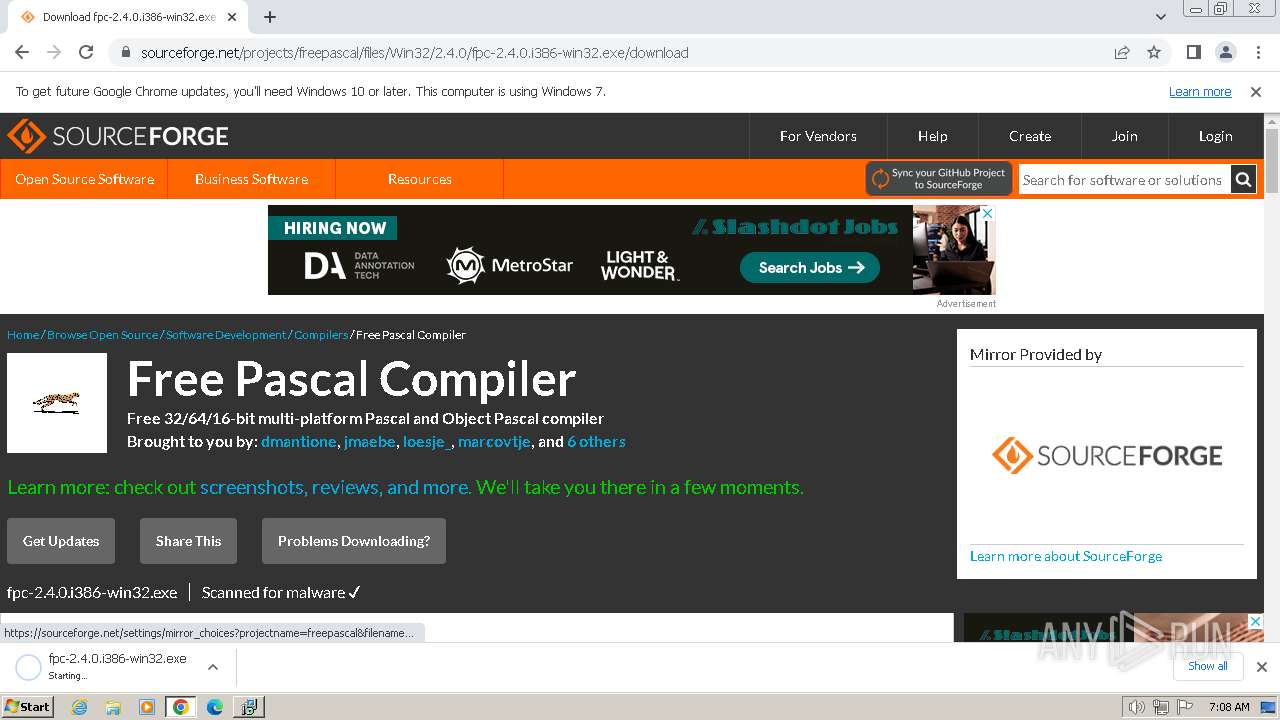
Task: Click the padlock site info icon
Action: tap(126, 52)
